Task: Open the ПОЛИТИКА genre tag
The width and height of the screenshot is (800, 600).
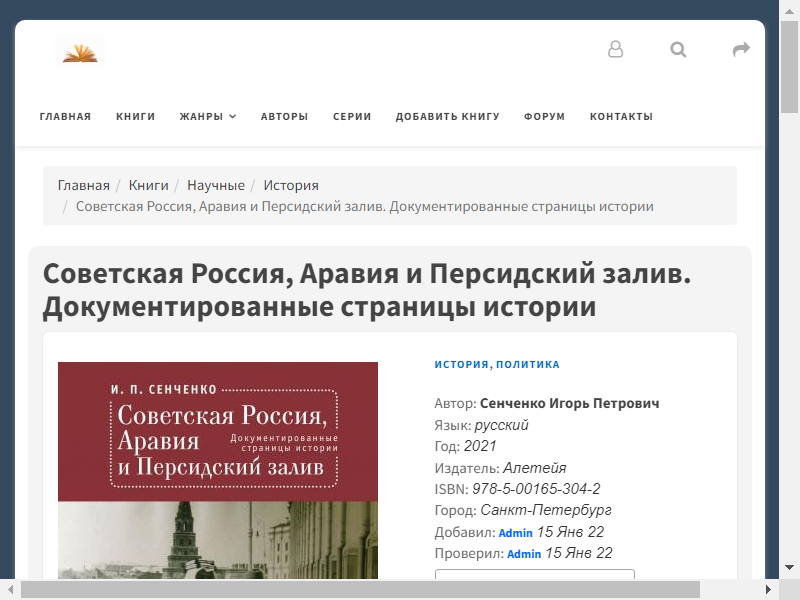Action: click(x=528, y=364)
